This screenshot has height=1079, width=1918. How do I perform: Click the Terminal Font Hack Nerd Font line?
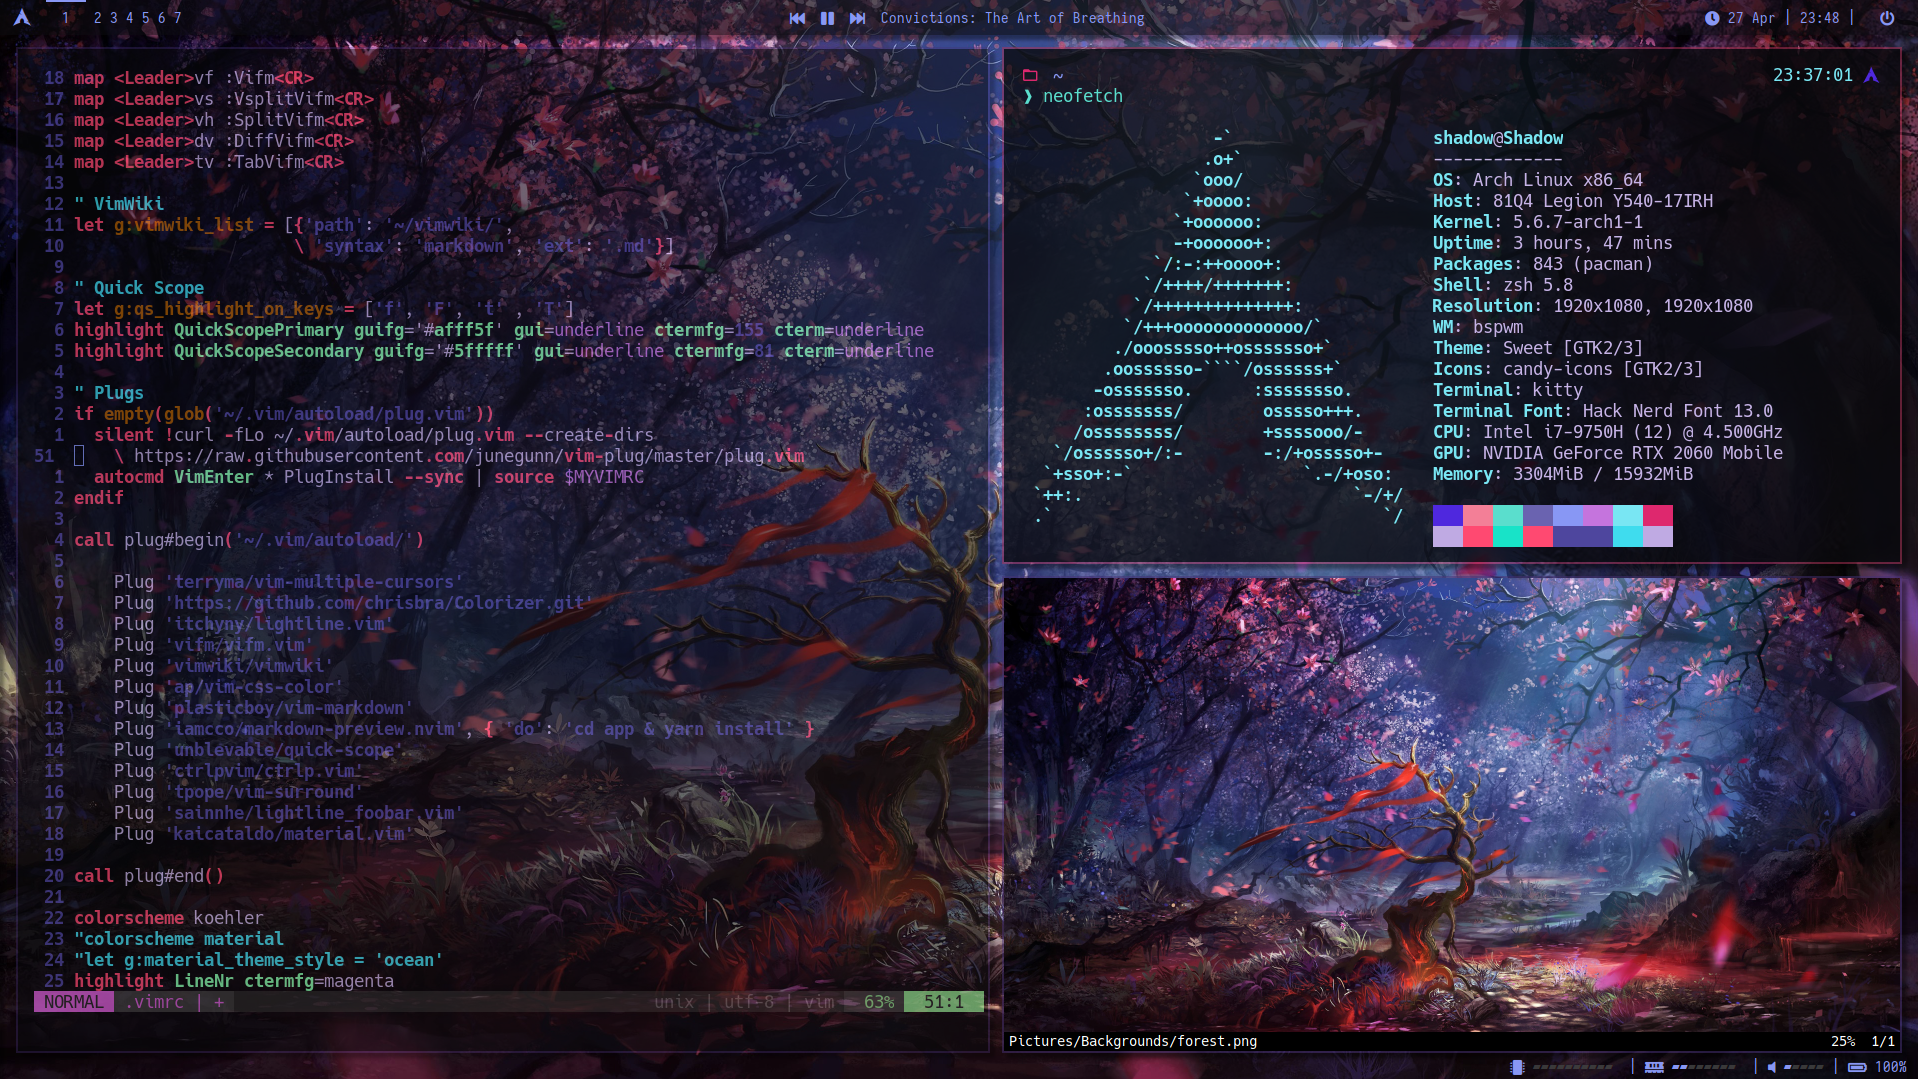1603,411
